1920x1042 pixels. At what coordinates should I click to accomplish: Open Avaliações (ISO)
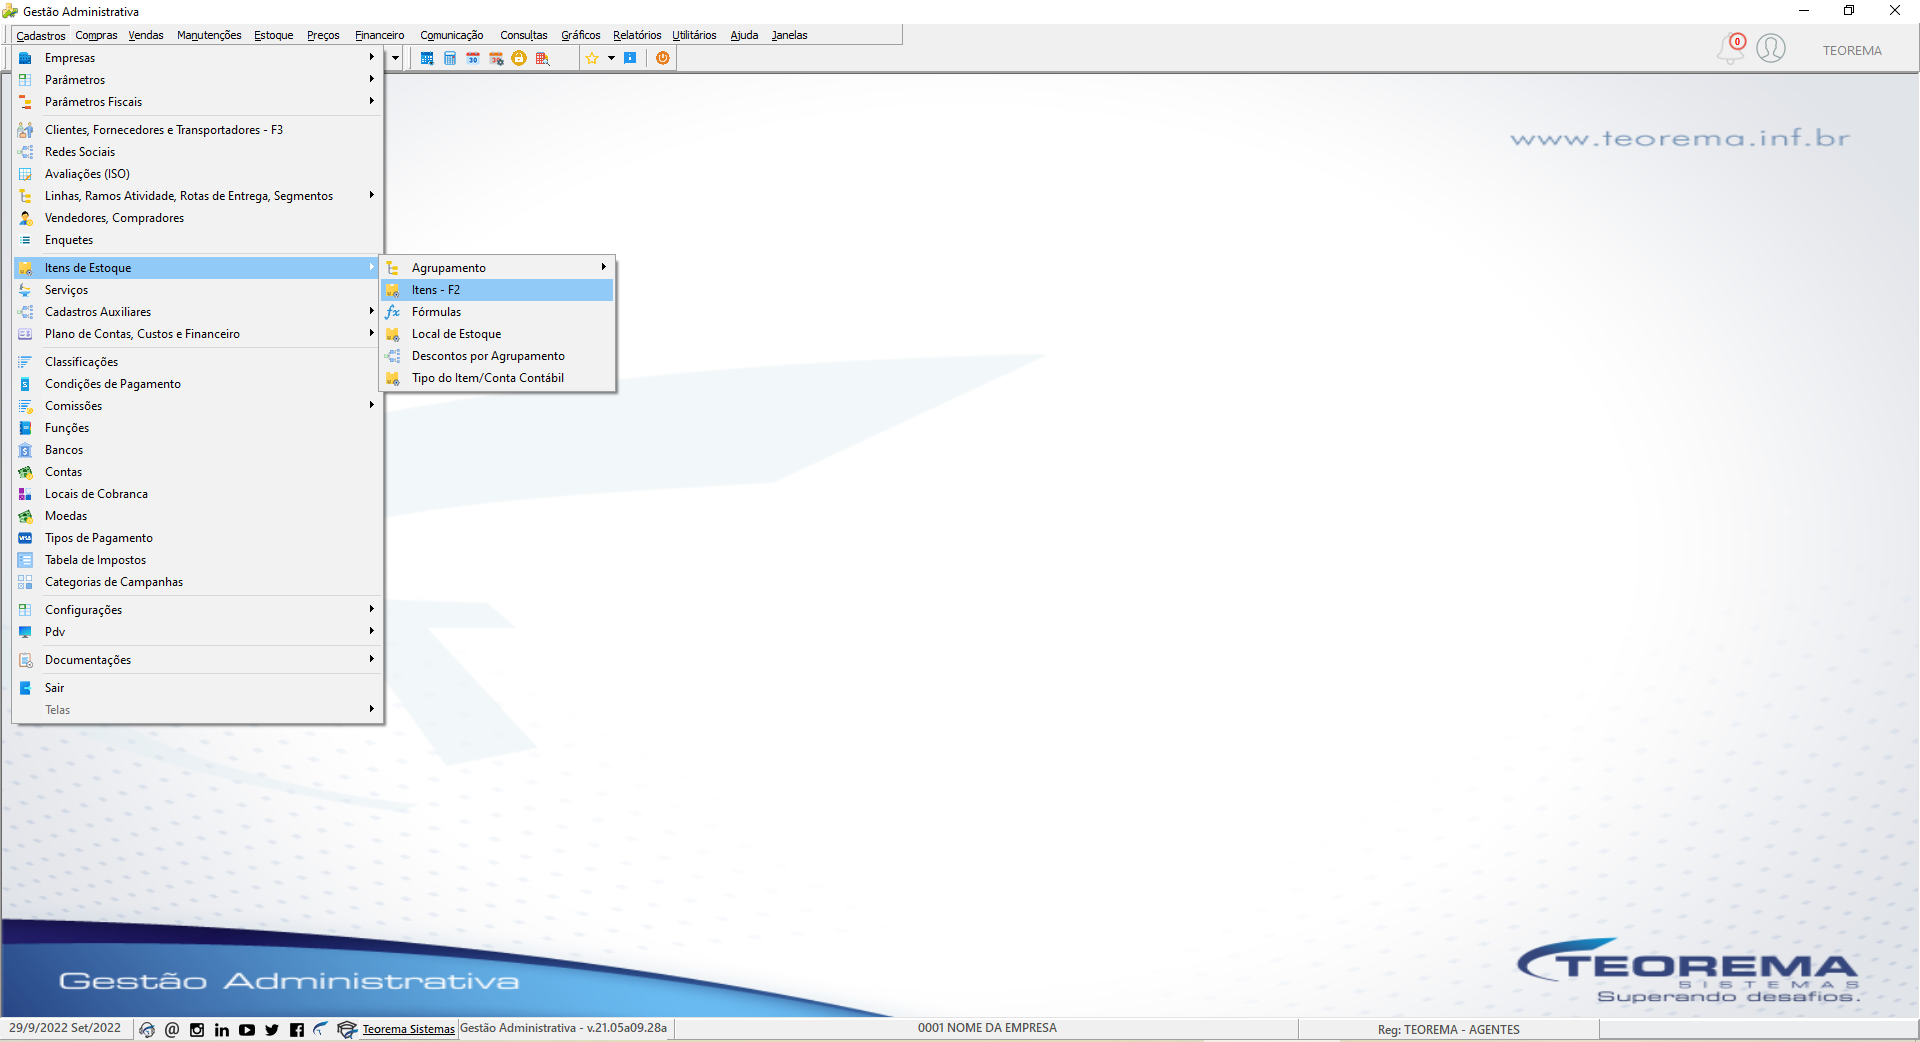198,174
